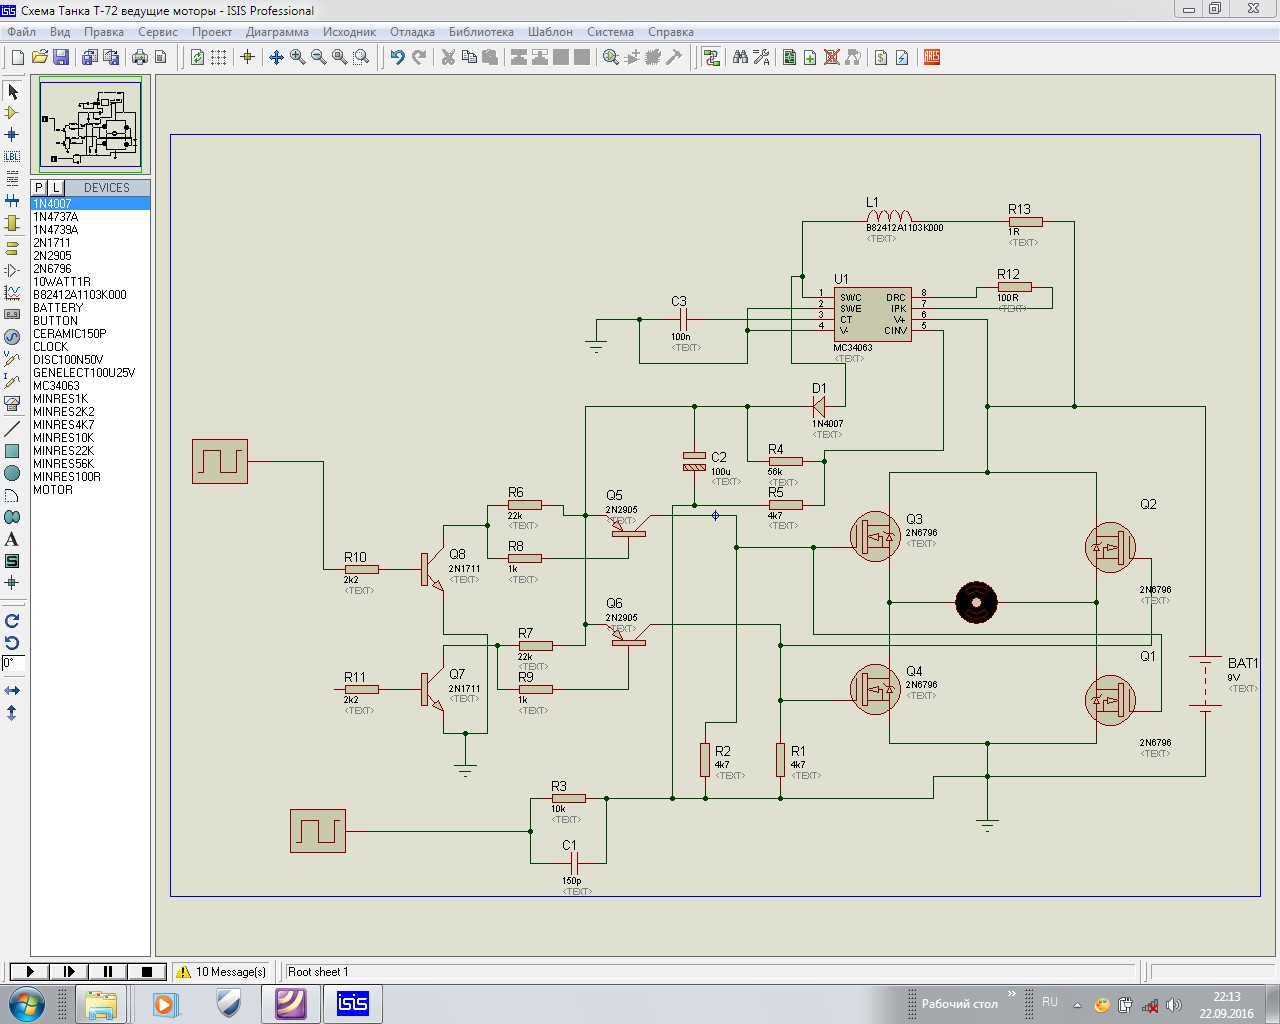The image size is (1280, 1024).
Task: Copy the selection to clipboard
Action: [469, 57]
